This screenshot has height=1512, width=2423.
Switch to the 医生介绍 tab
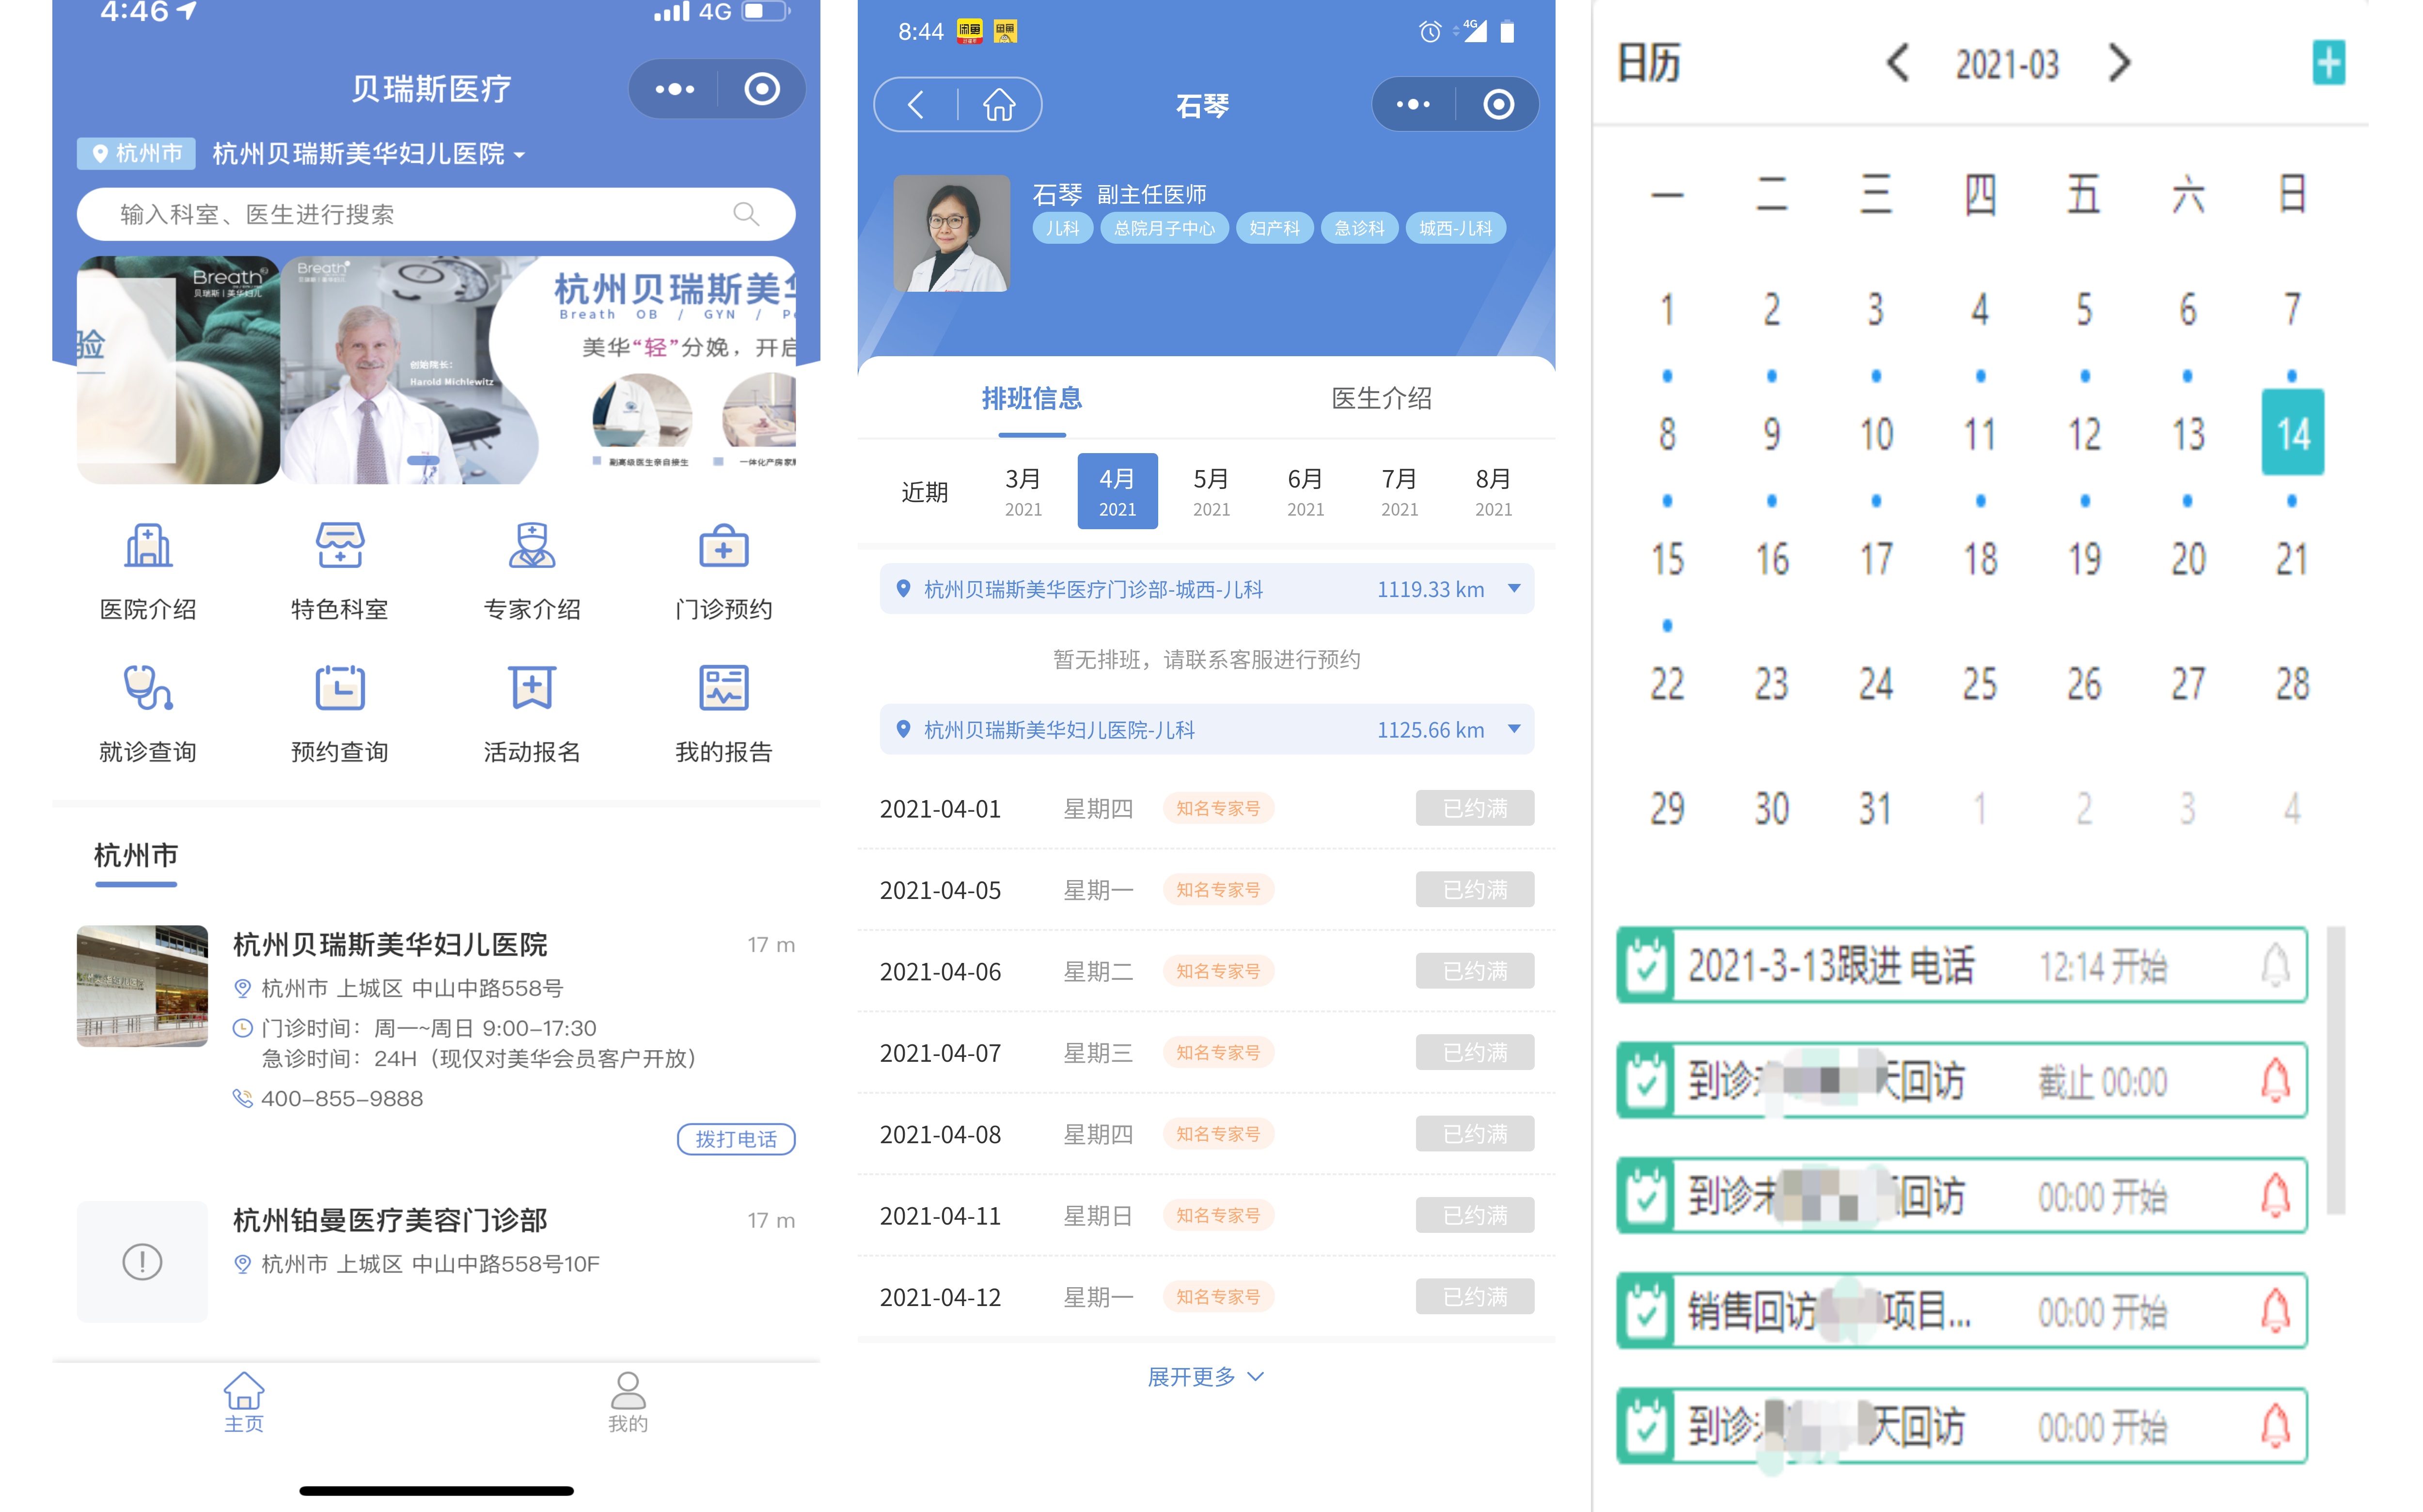tap(1381, 399)
